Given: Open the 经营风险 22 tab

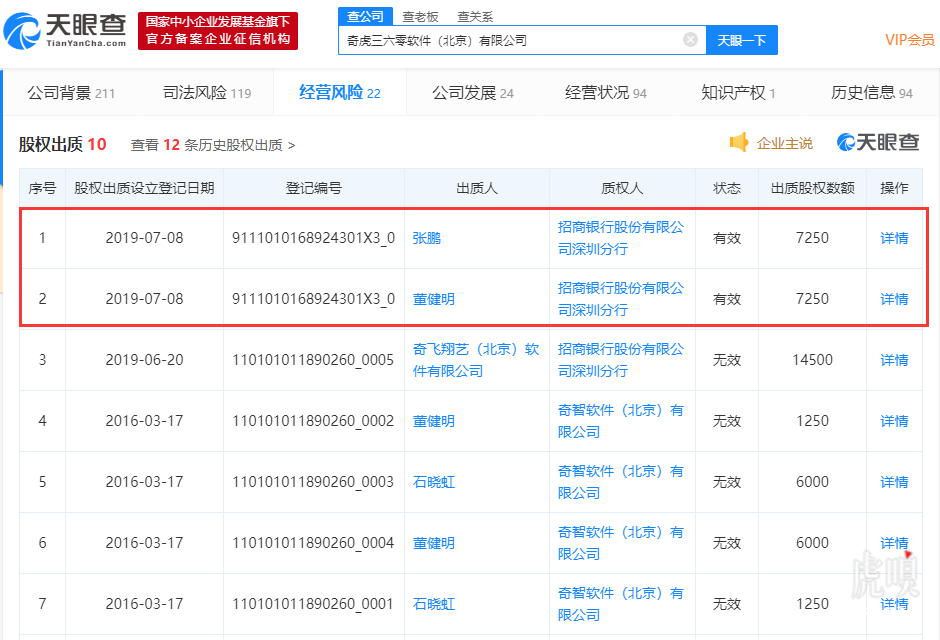Looking at the screenshot, I should [339, 93].
